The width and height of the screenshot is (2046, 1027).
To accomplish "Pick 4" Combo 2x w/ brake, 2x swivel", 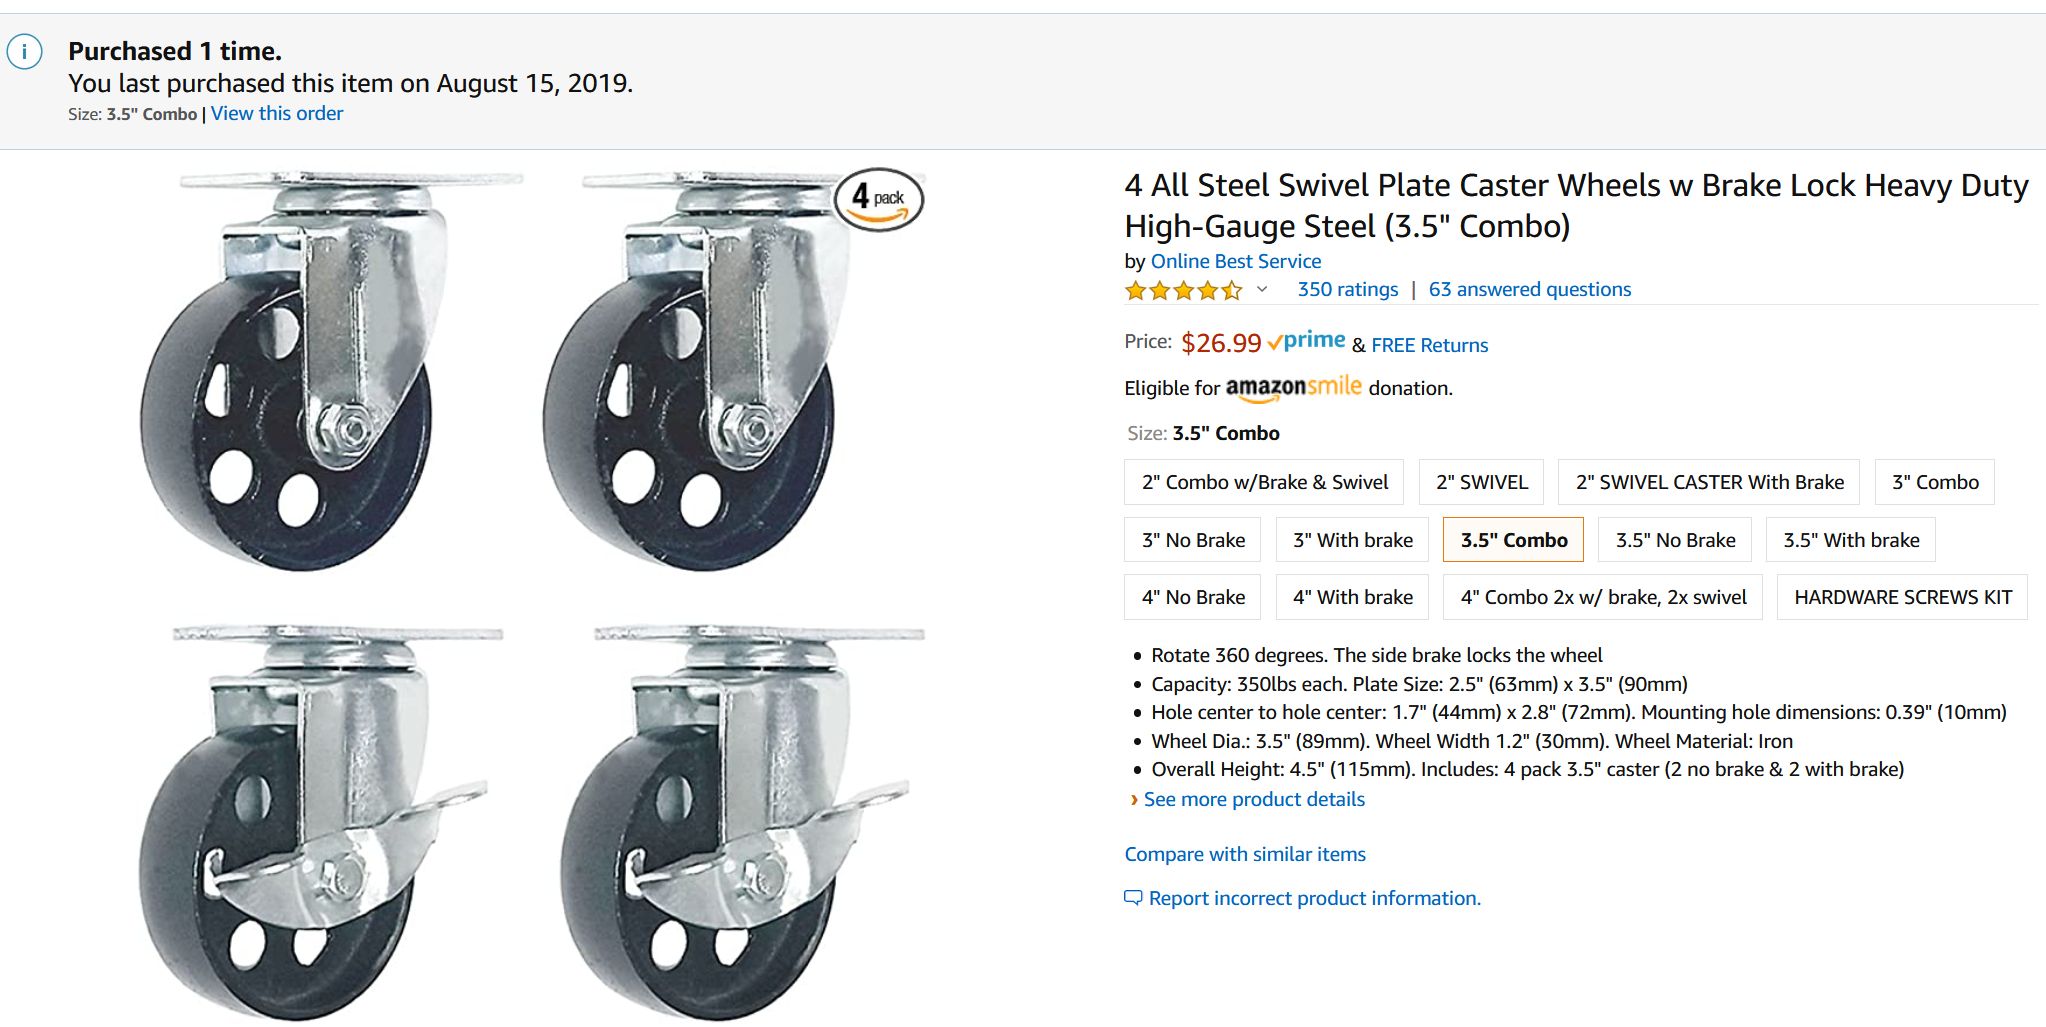I will click(1602, 597).
